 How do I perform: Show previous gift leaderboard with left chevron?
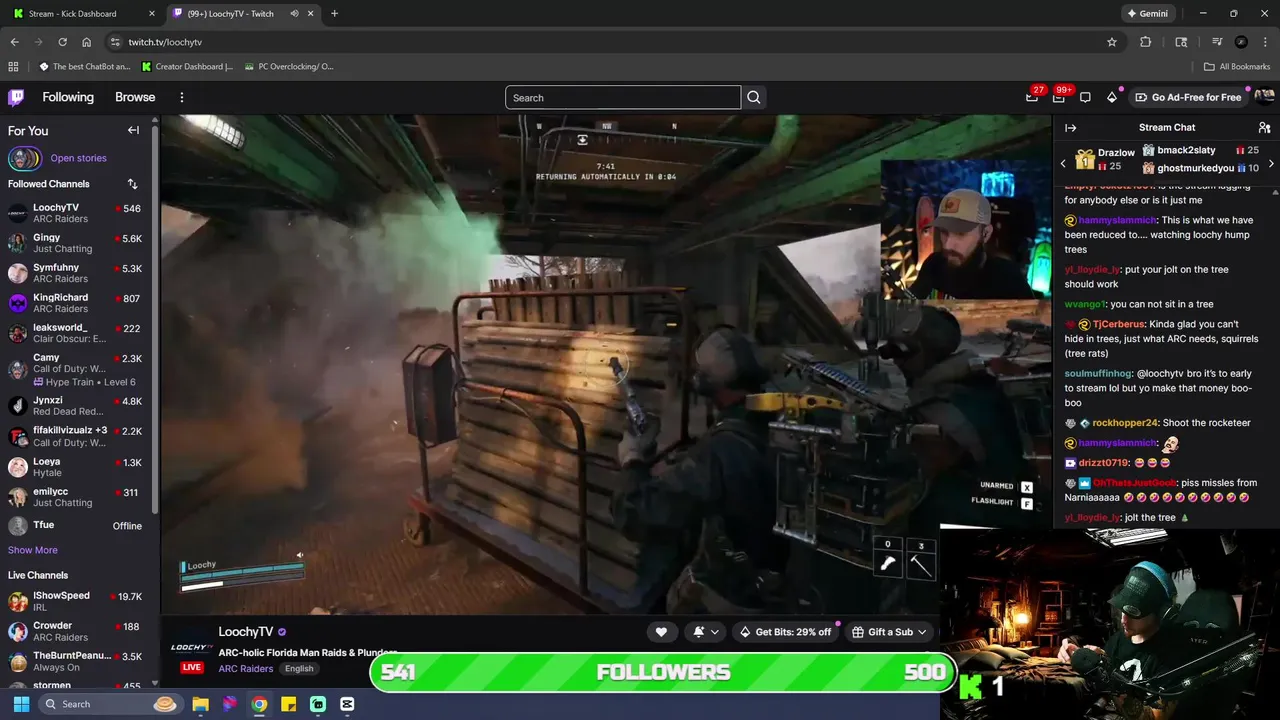[x=1063, y=163]
